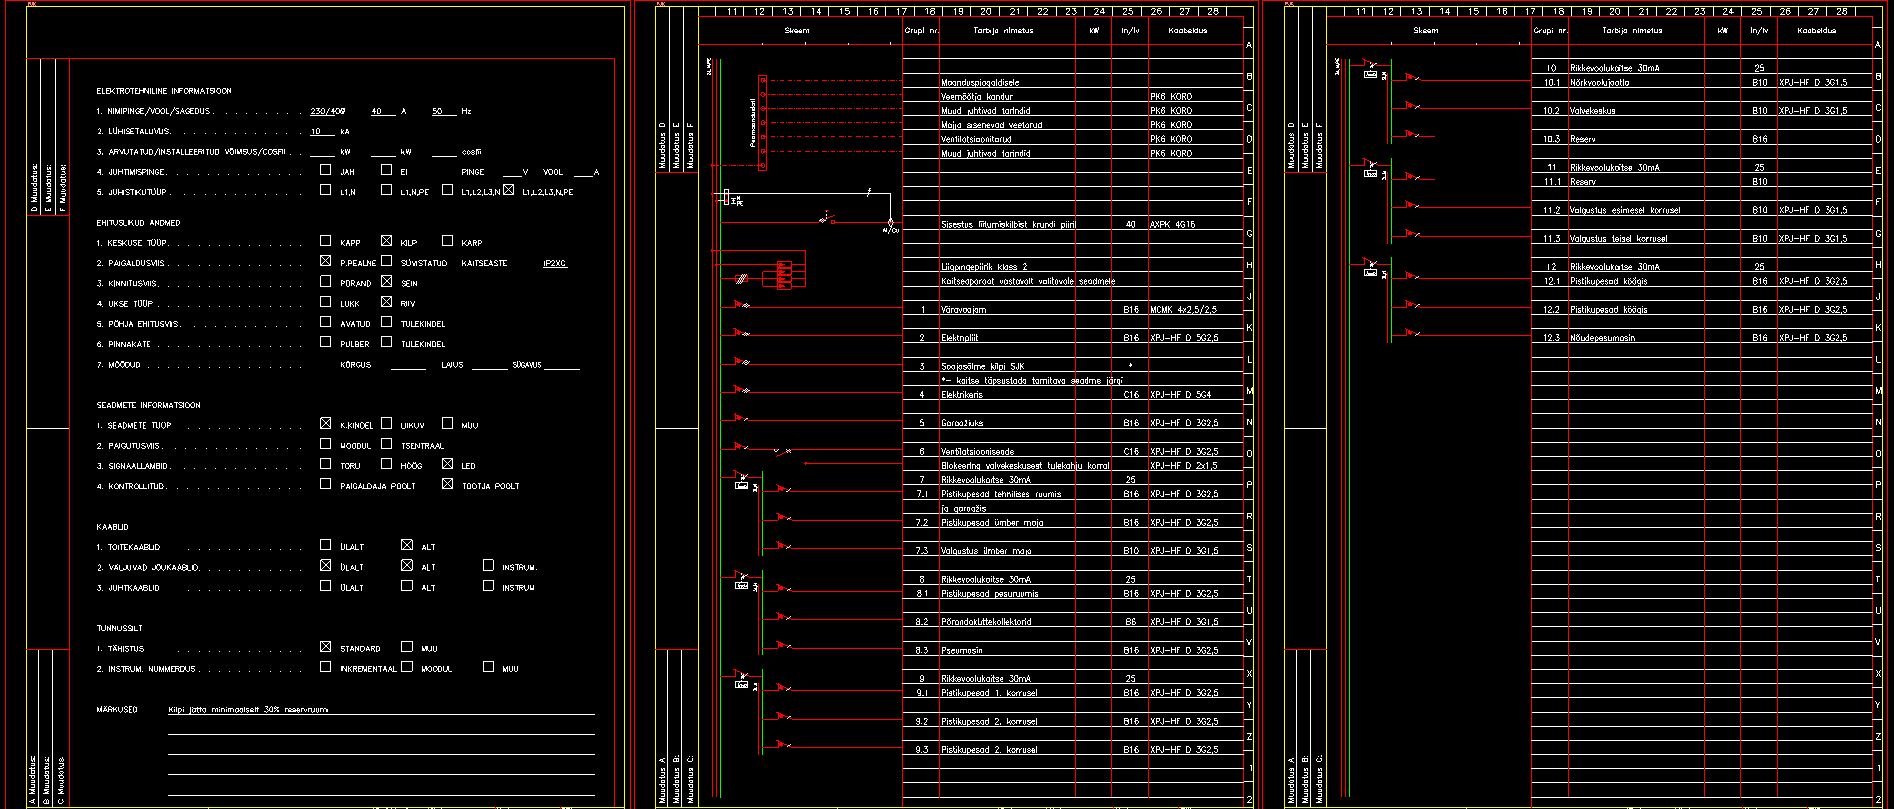
Task: Select the main earthing busbar symbol
Action: (x=762, y=122)
